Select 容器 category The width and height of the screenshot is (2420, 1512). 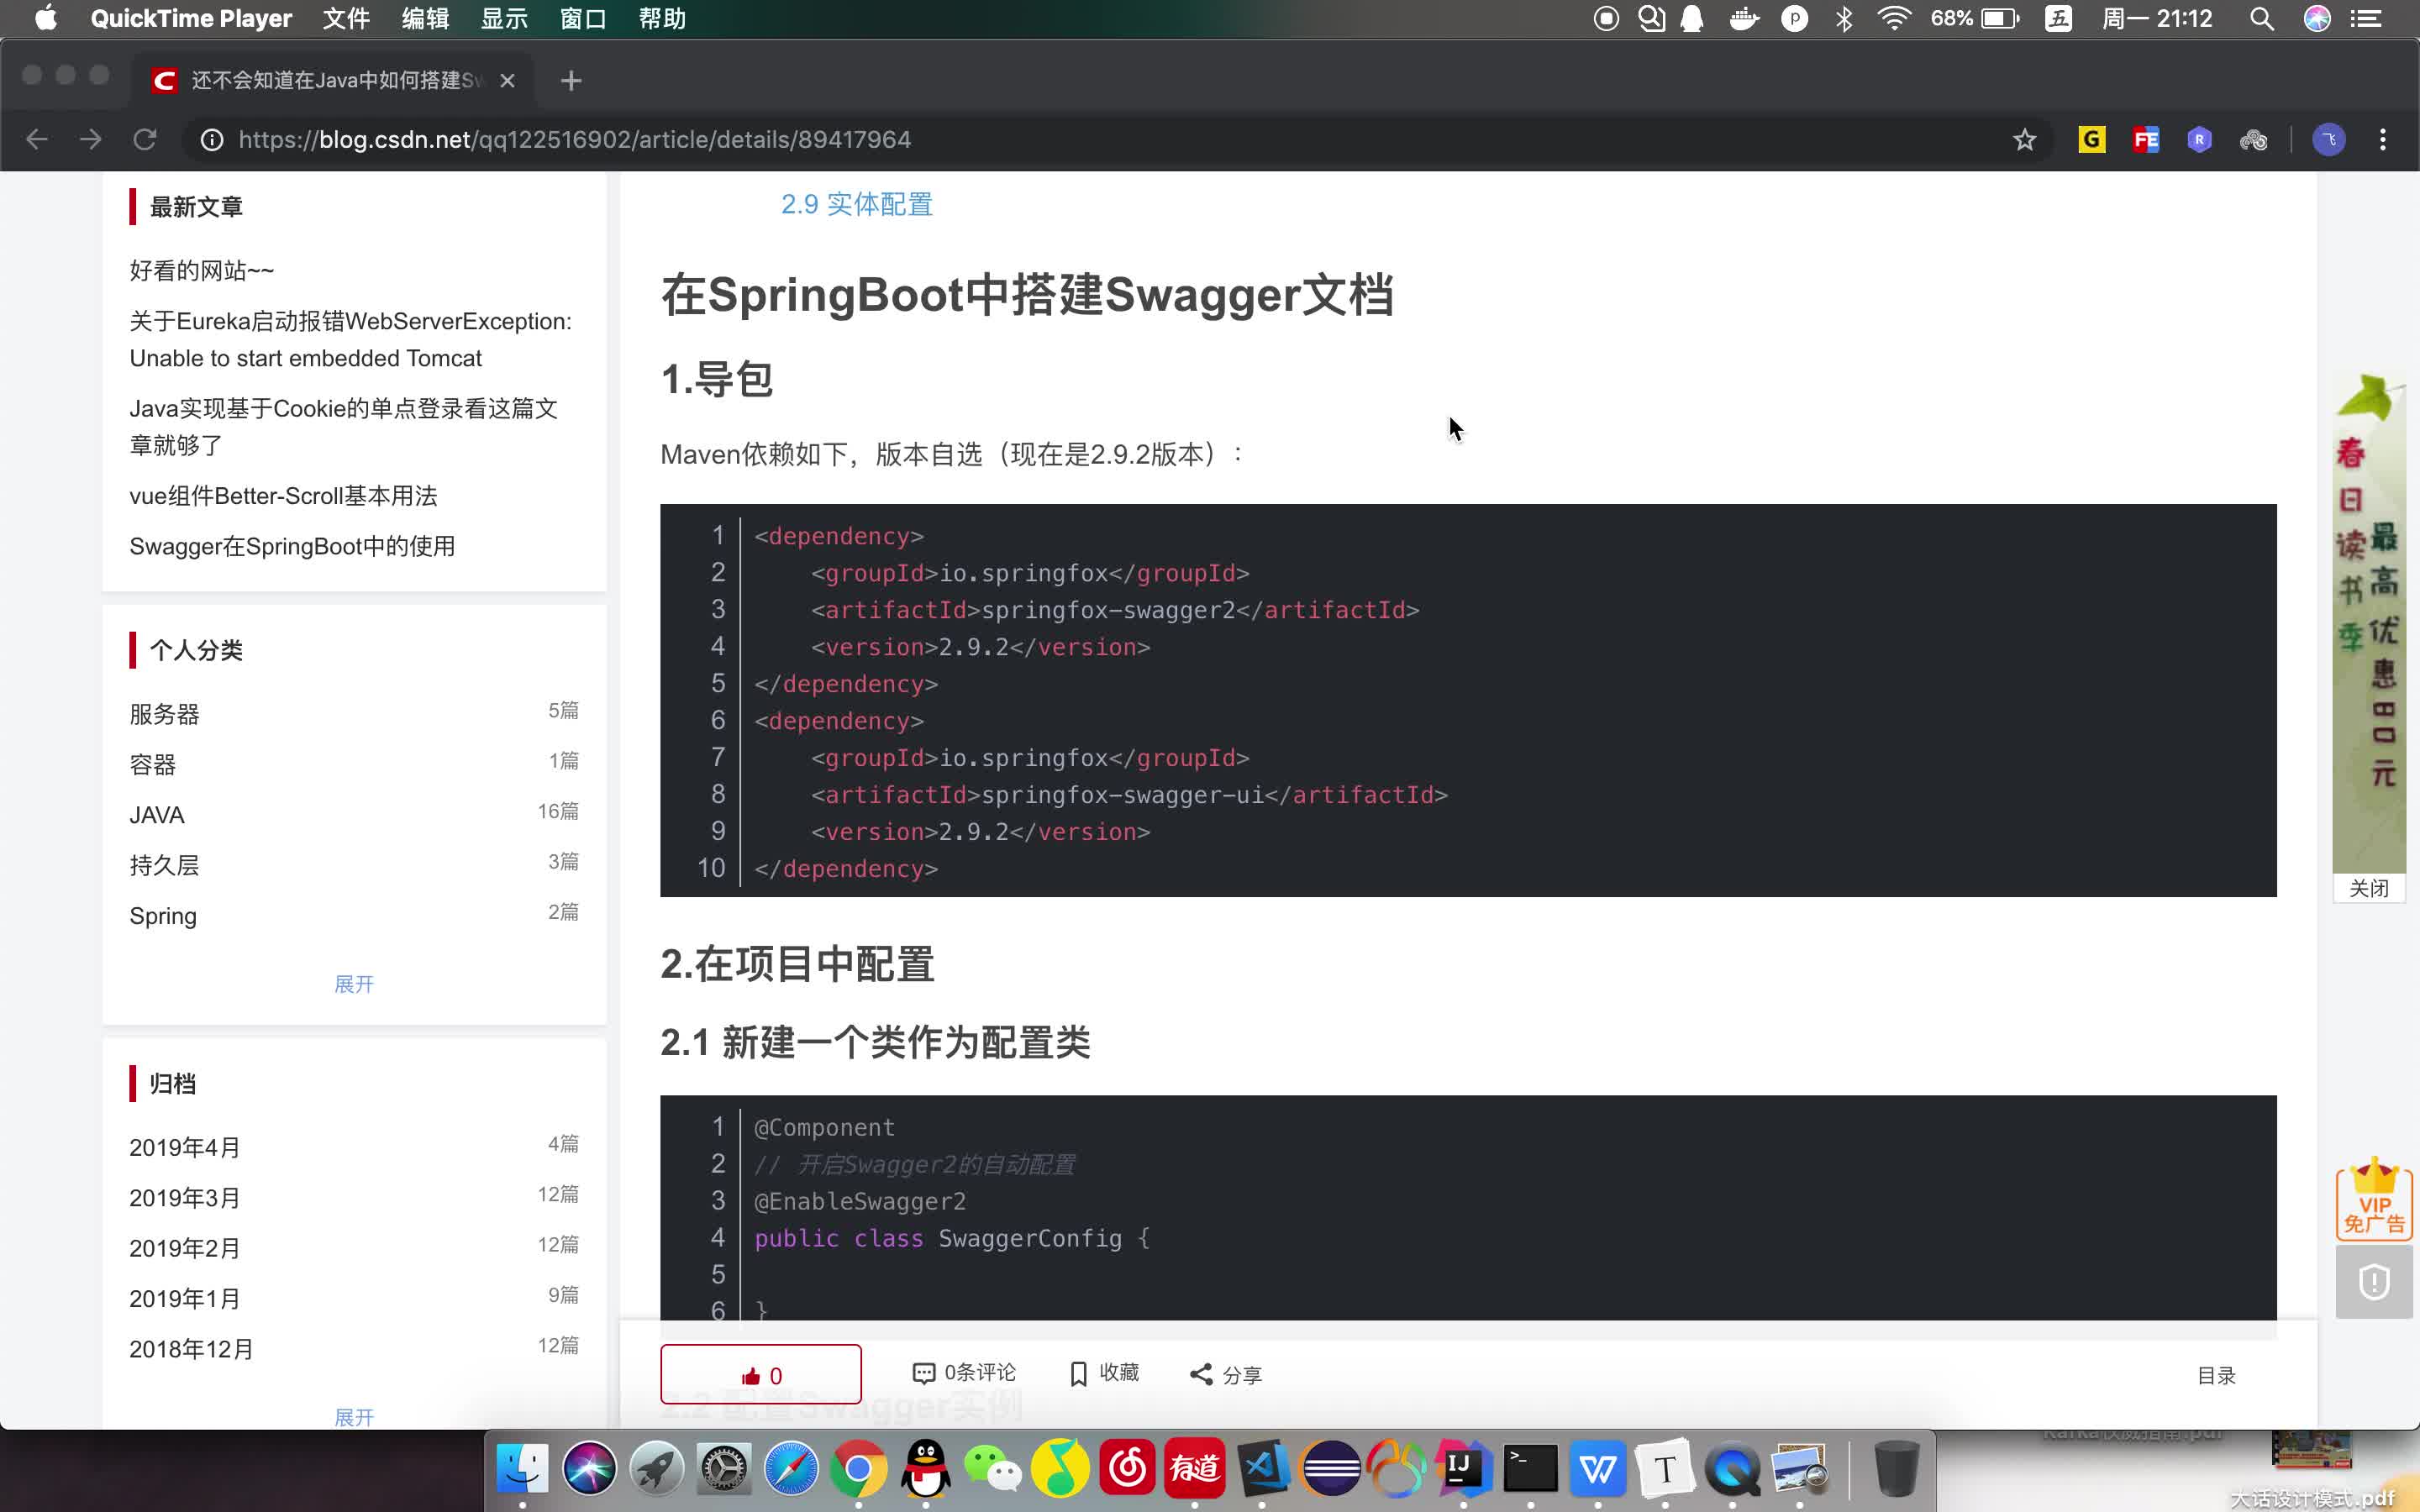(x=152, y=764)
